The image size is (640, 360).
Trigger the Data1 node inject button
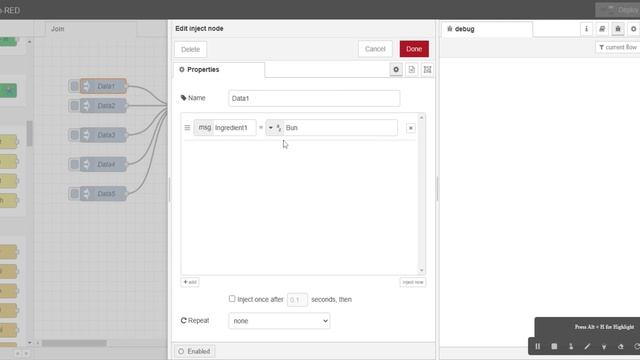[x=74, y=86]
